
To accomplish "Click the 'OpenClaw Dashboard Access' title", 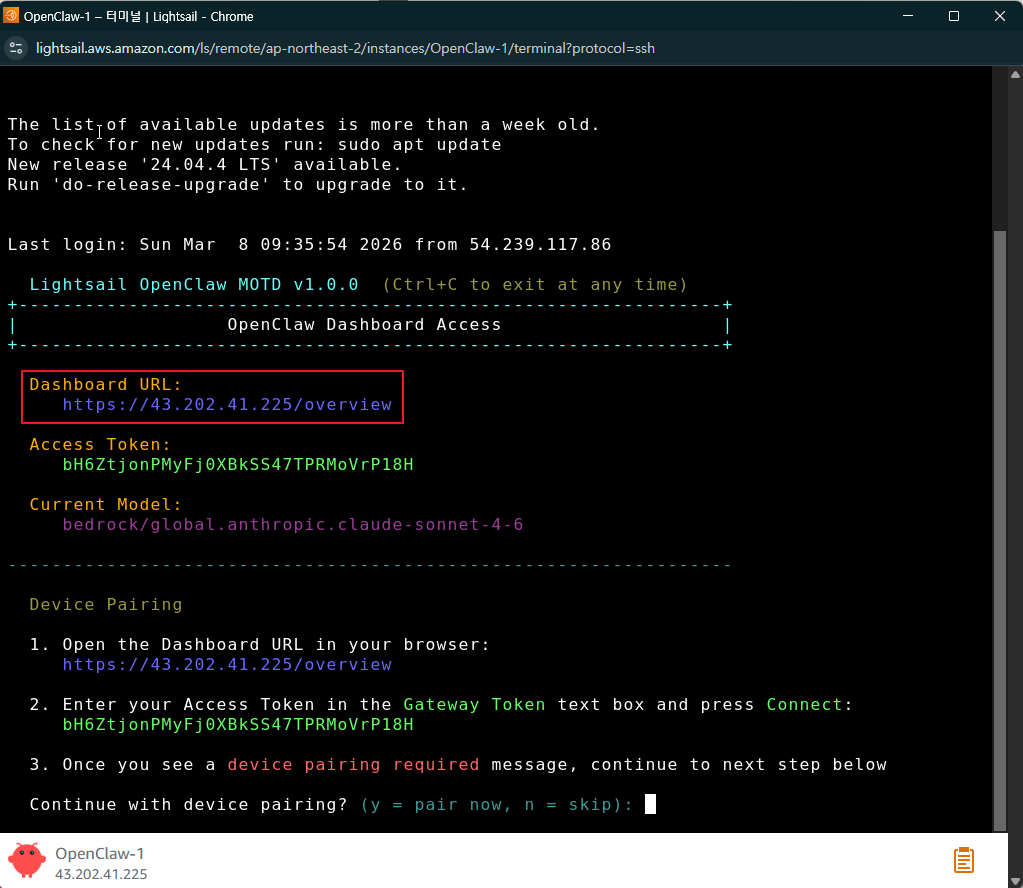I will (364, 324).
